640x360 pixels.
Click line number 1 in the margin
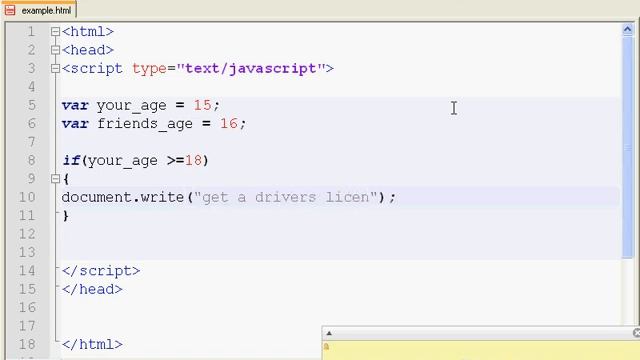tap(31, 31)
